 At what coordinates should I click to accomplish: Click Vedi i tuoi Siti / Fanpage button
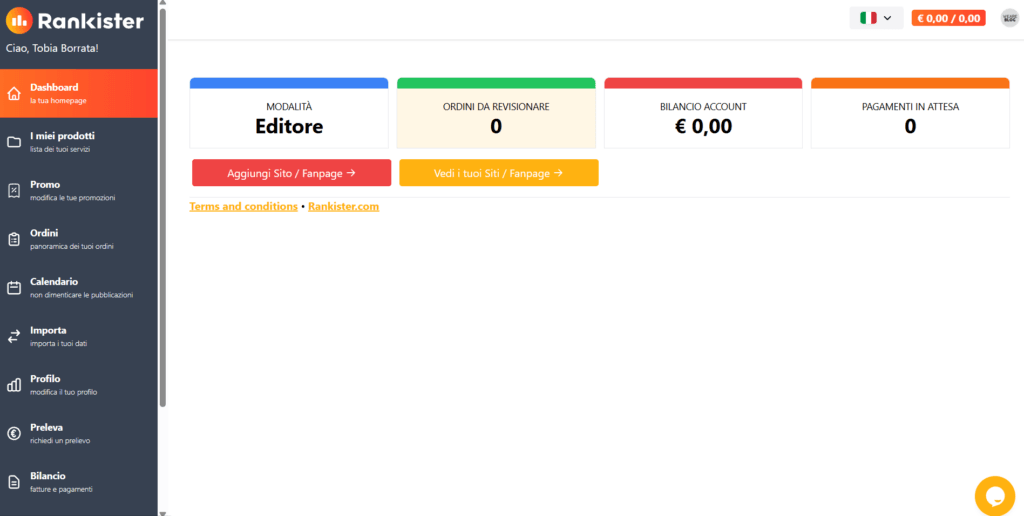(499, 173)
